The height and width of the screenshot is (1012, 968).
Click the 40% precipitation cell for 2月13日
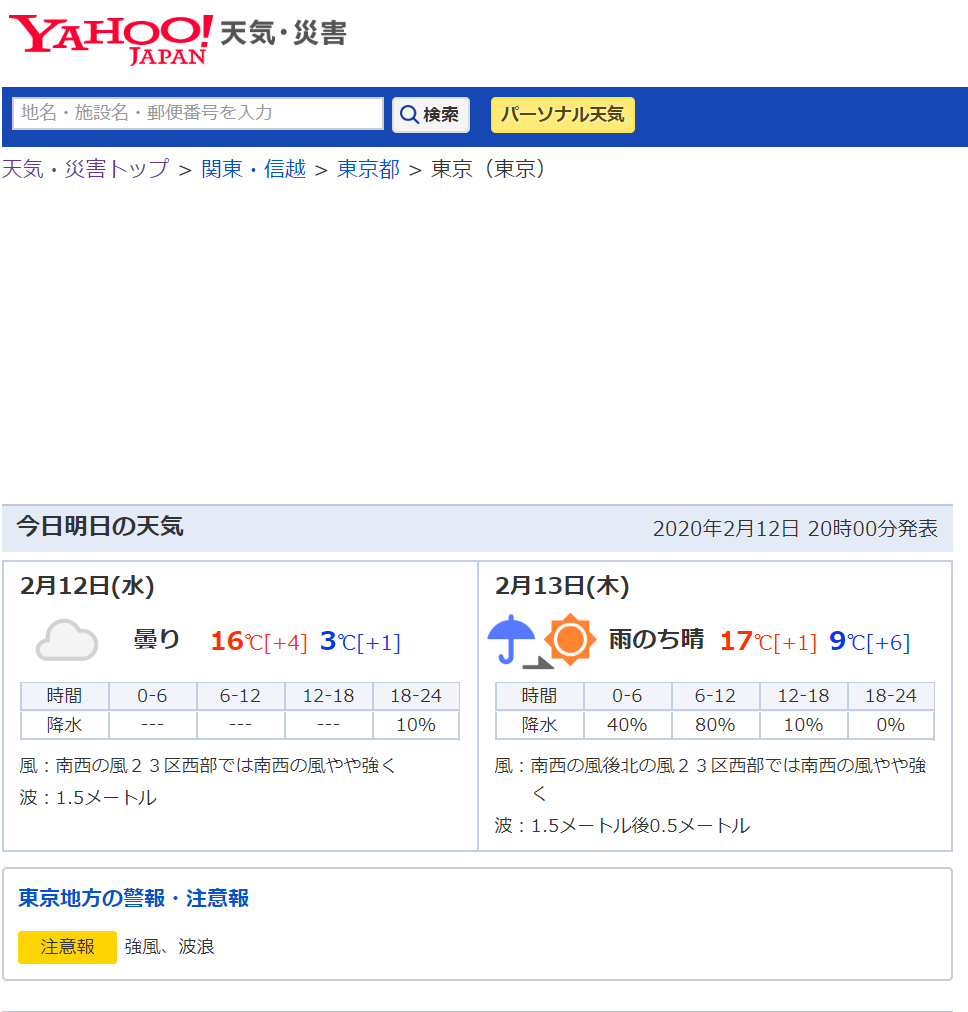click(627, 725)
